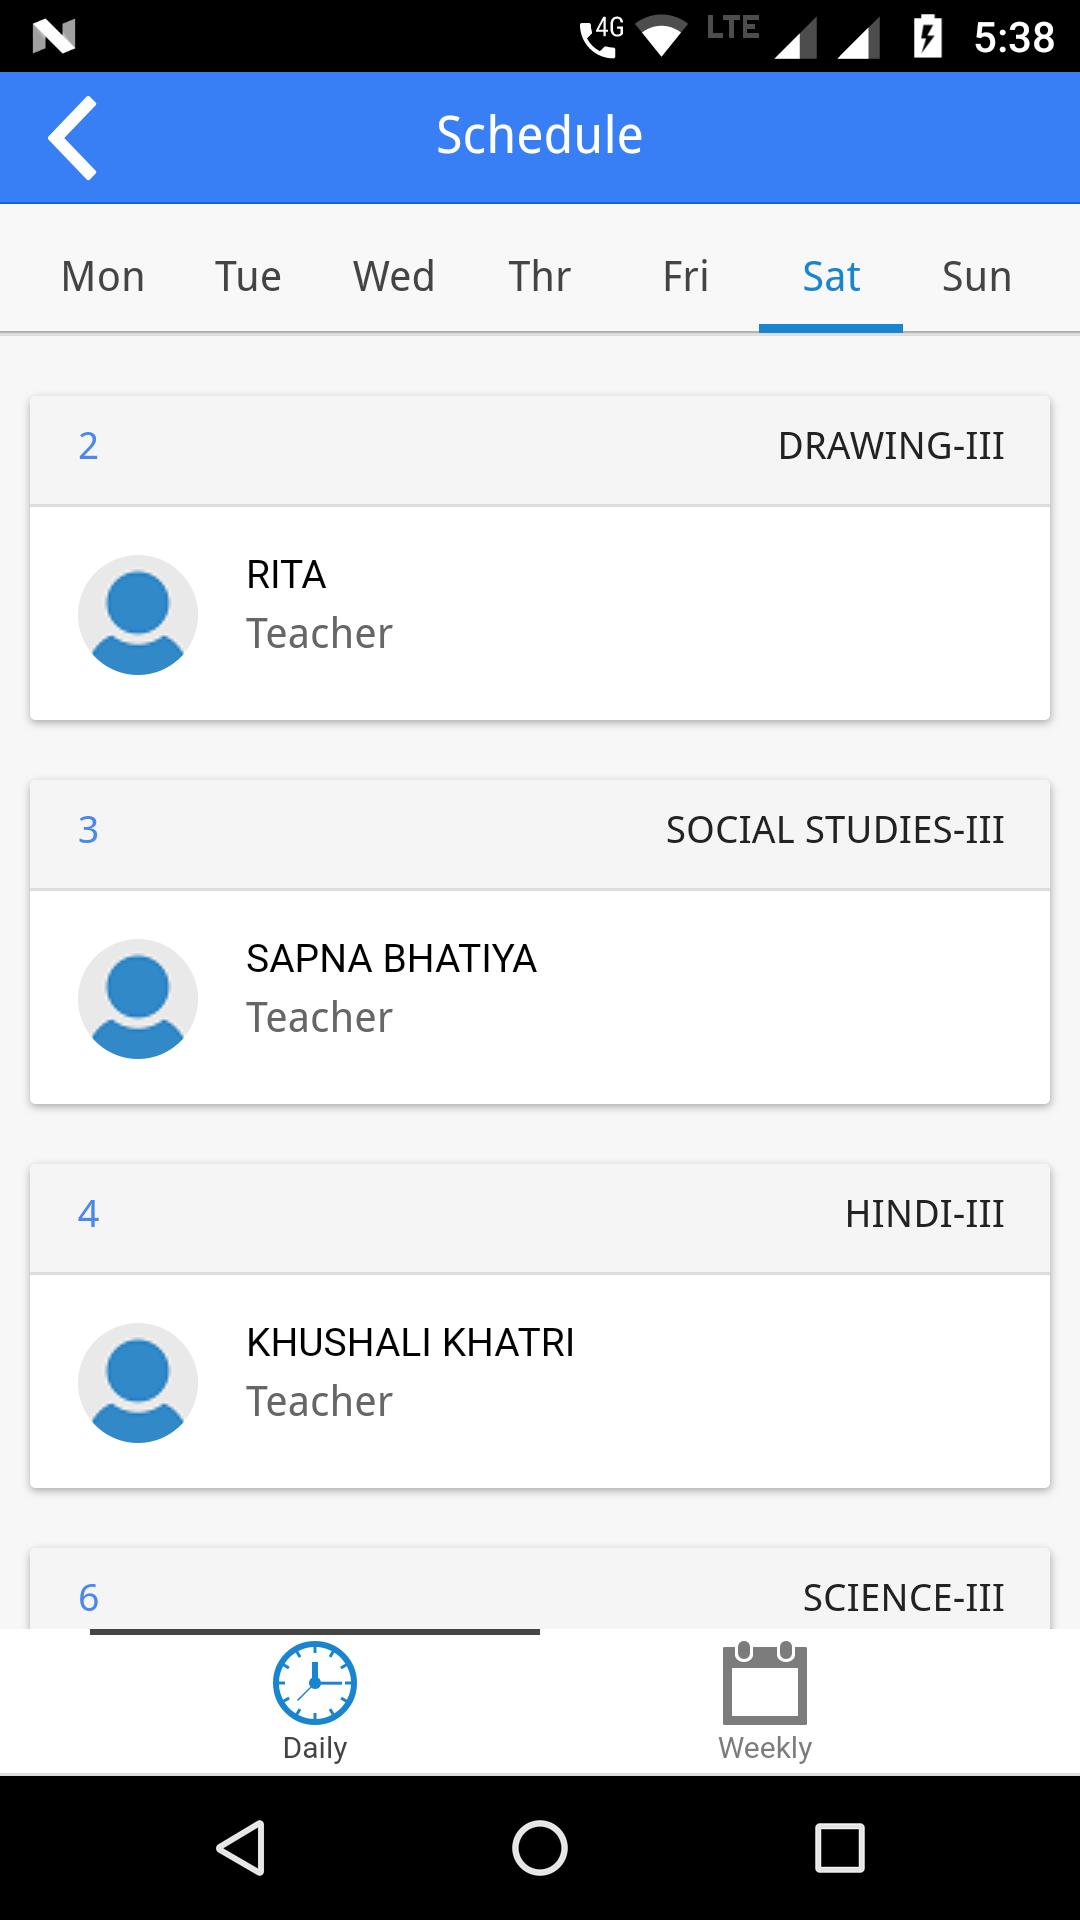Viewport: 1080px width, 1920px height.
Task: Show the Sun schedule tab
Action: (x=977, y=276)
